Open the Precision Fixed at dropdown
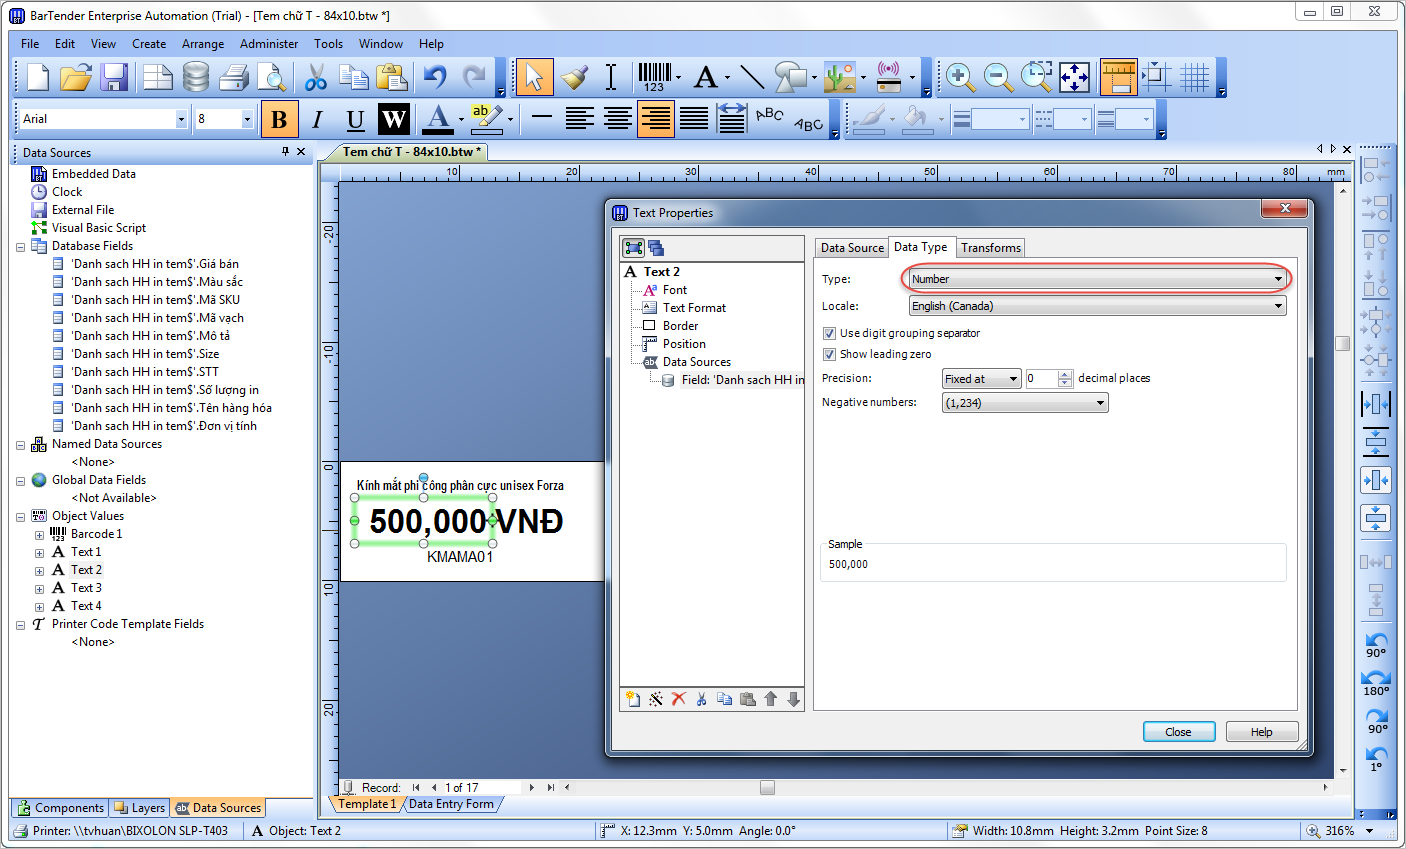The width and height of the screenshot is (1406, 849). click(981, 379)
